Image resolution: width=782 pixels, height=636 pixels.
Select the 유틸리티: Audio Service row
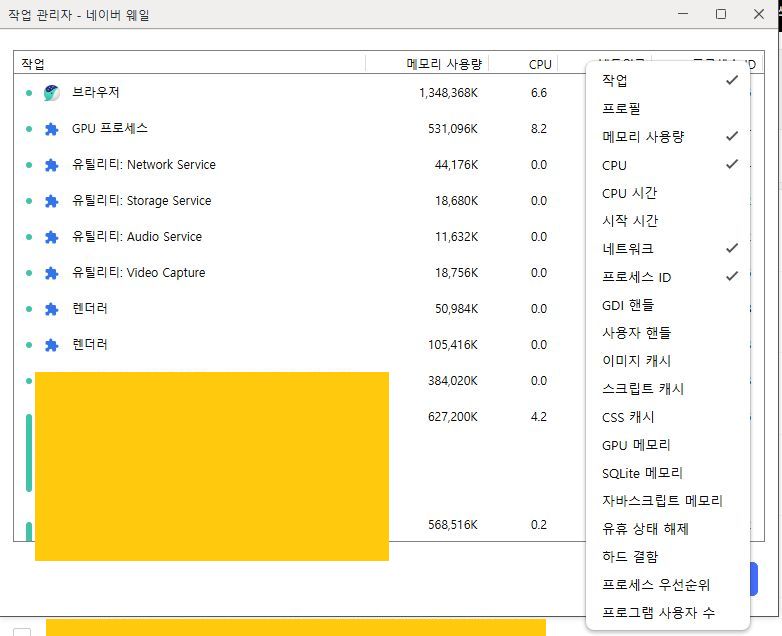click(x=300, y=237)
